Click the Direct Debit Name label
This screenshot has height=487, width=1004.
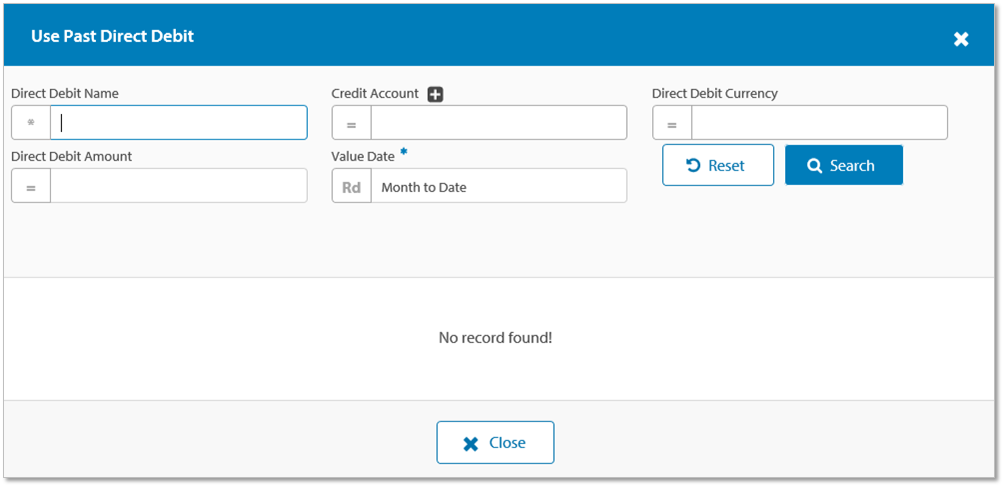coord(65,94)
